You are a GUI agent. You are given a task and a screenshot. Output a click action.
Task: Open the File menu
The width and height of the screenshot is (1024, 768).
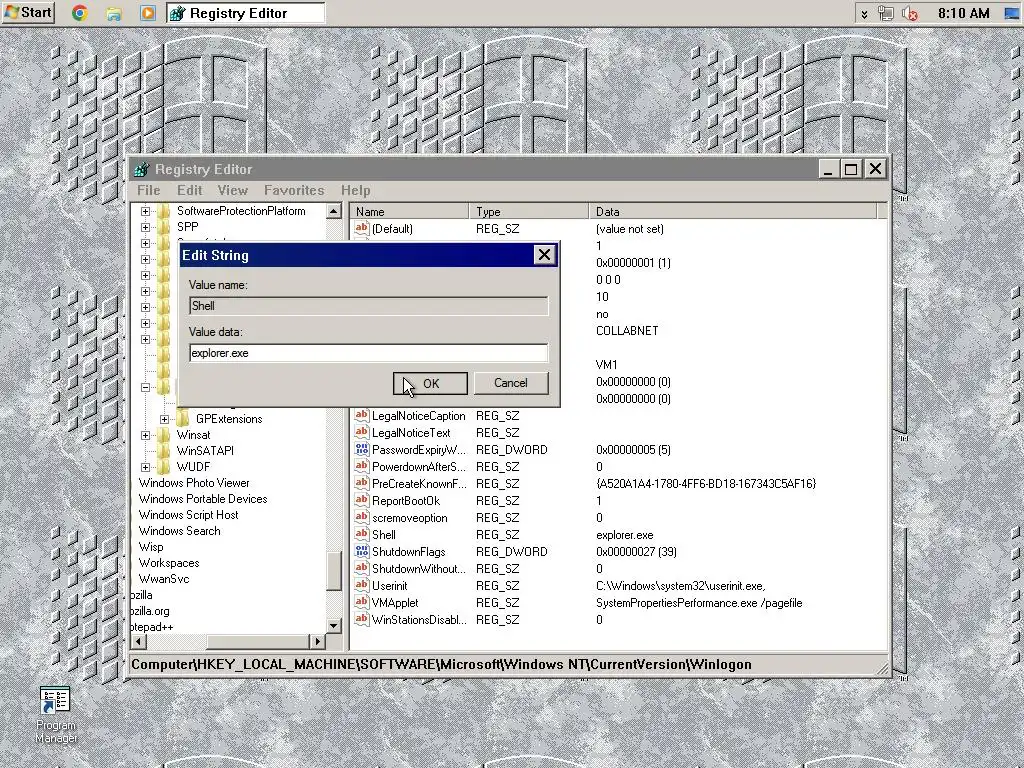[148, 190]
